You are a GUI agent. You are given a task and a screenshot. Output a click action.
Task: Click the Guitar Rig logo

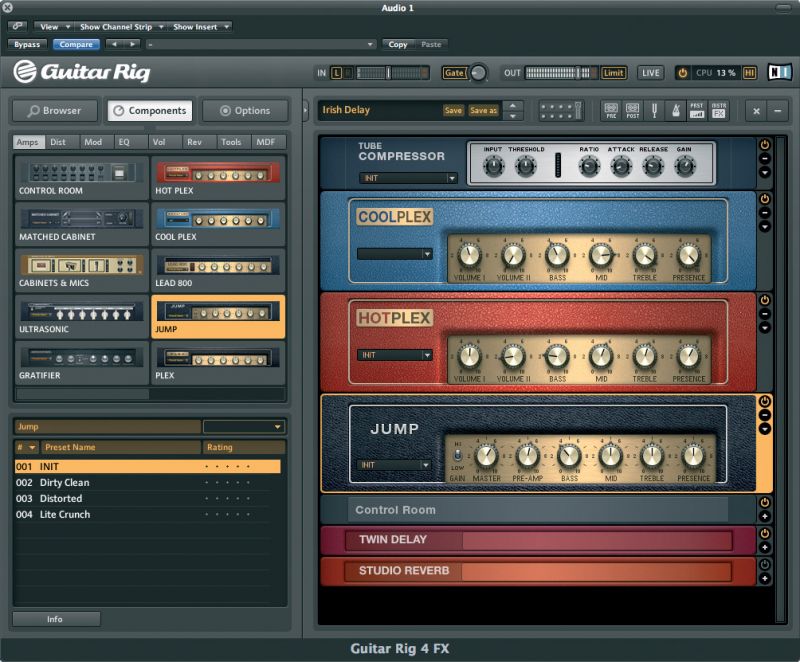[x=82, y=71]
